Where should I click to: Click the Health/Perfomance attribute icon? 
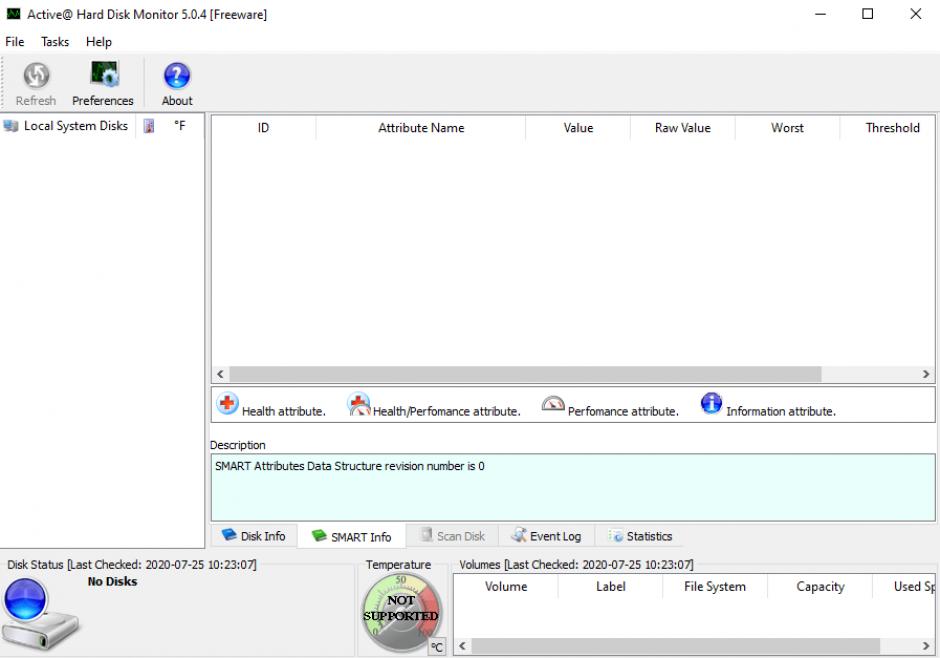click(x=358, y=405)
